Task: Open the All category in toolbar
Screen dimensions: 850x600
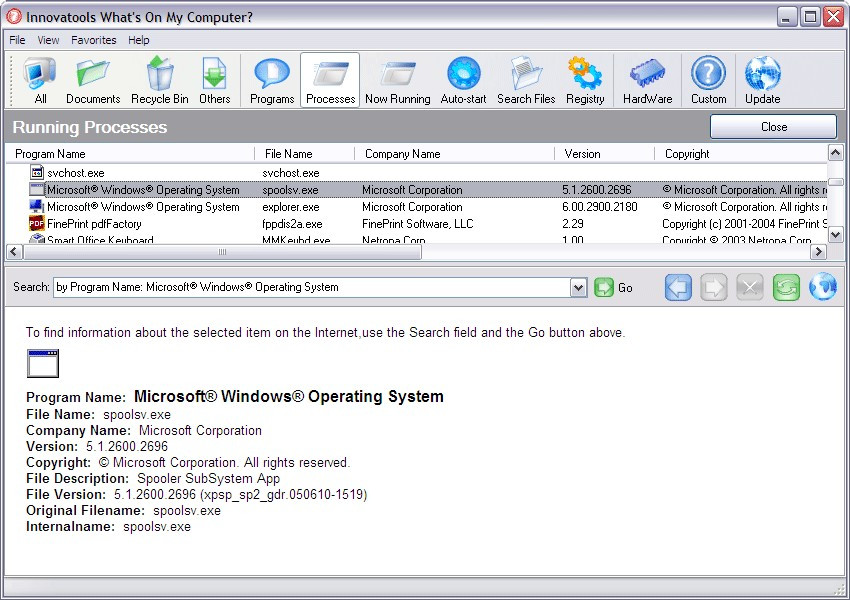Action: (40, 80)
